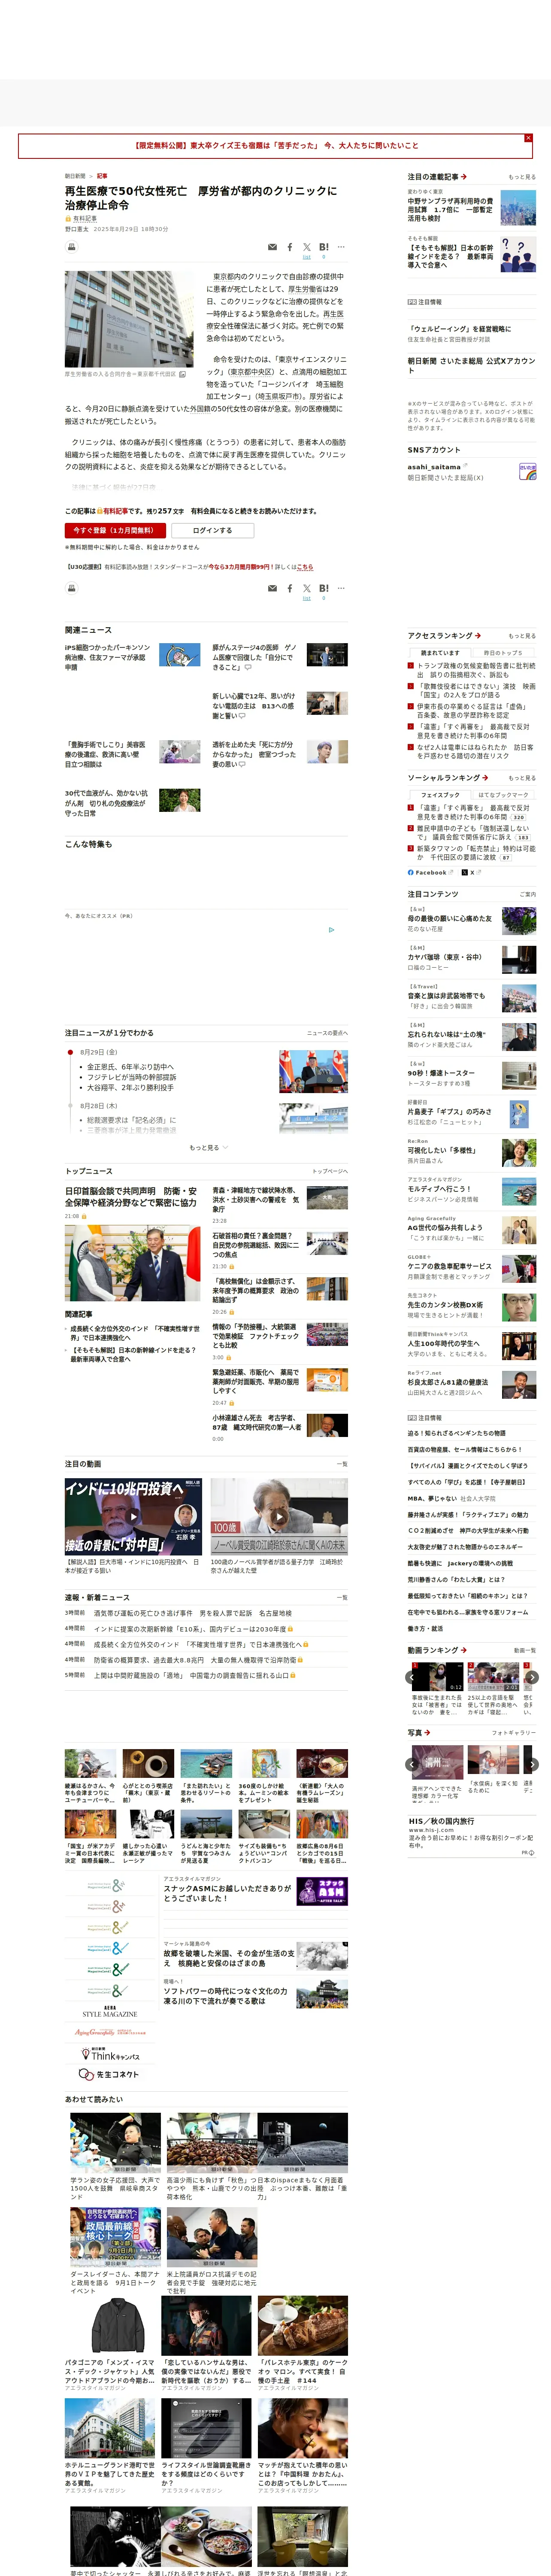
Task: Open the こちら link in the U30 offer
Action: pos(305,567)
